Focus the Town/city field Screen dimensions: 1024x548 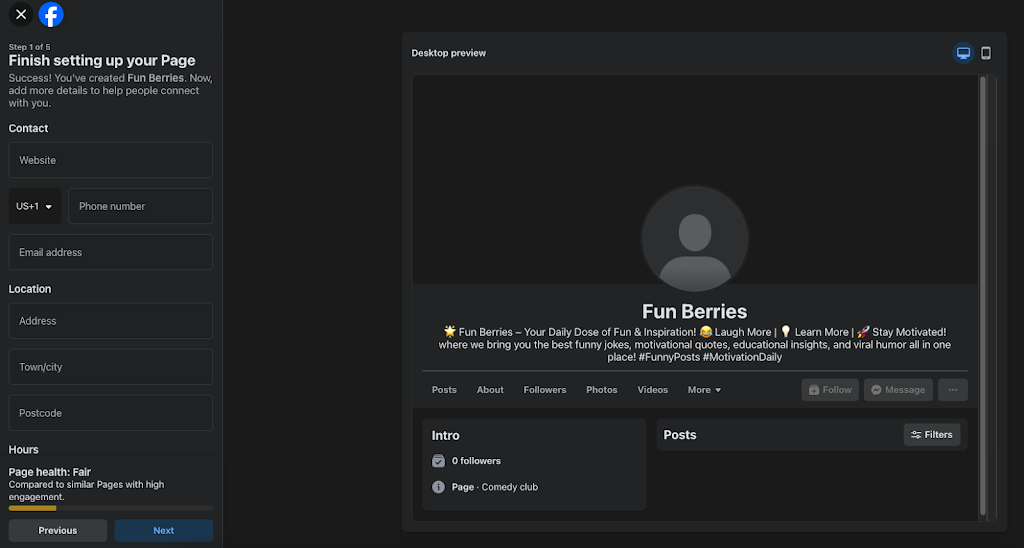tap(110, 367)
